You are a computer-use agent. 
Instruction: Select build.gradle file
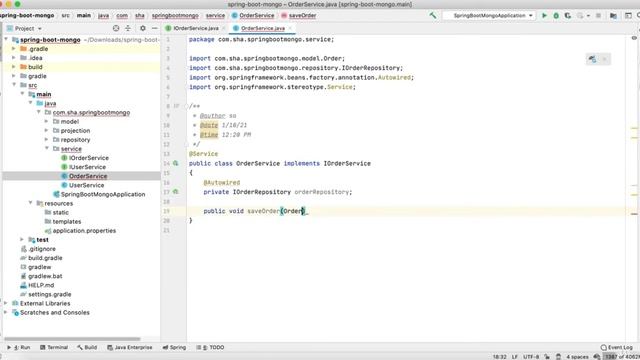coord(45,258)
